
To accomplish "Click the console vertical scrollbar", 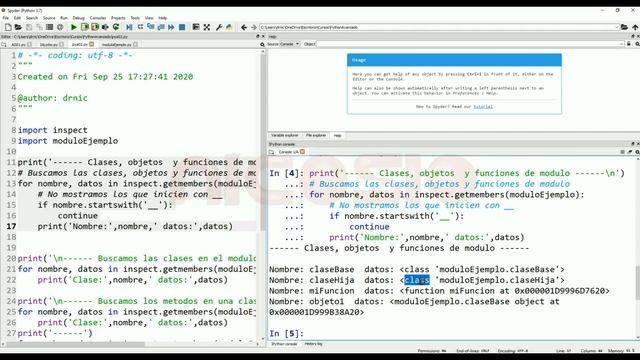I will (638, 282).
